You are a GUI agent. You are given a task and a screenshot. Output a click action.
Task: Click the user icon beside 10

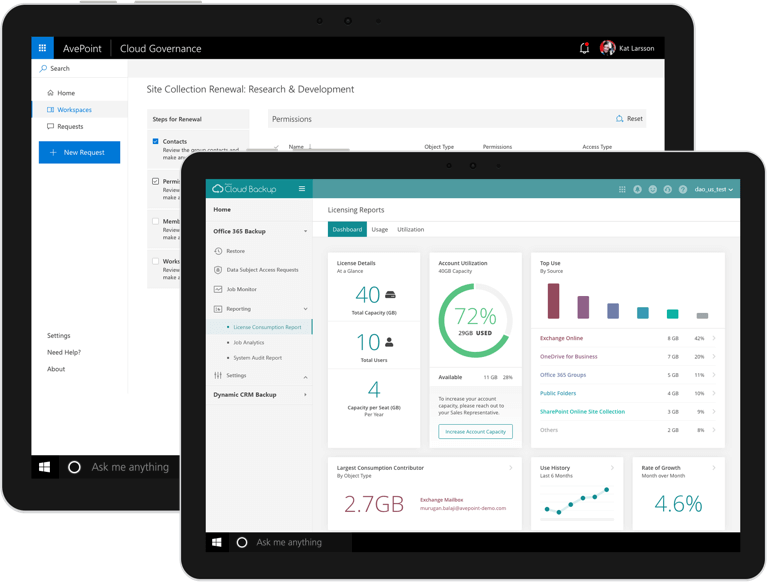tap(389, 342)
